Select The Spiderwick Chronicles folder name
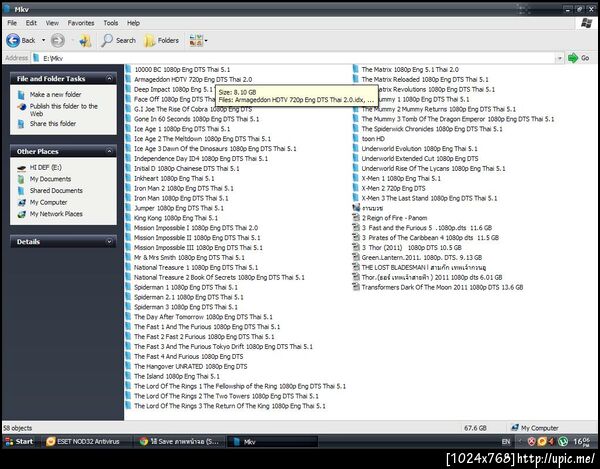Screen dimensions: 600x469 point(432,129)
